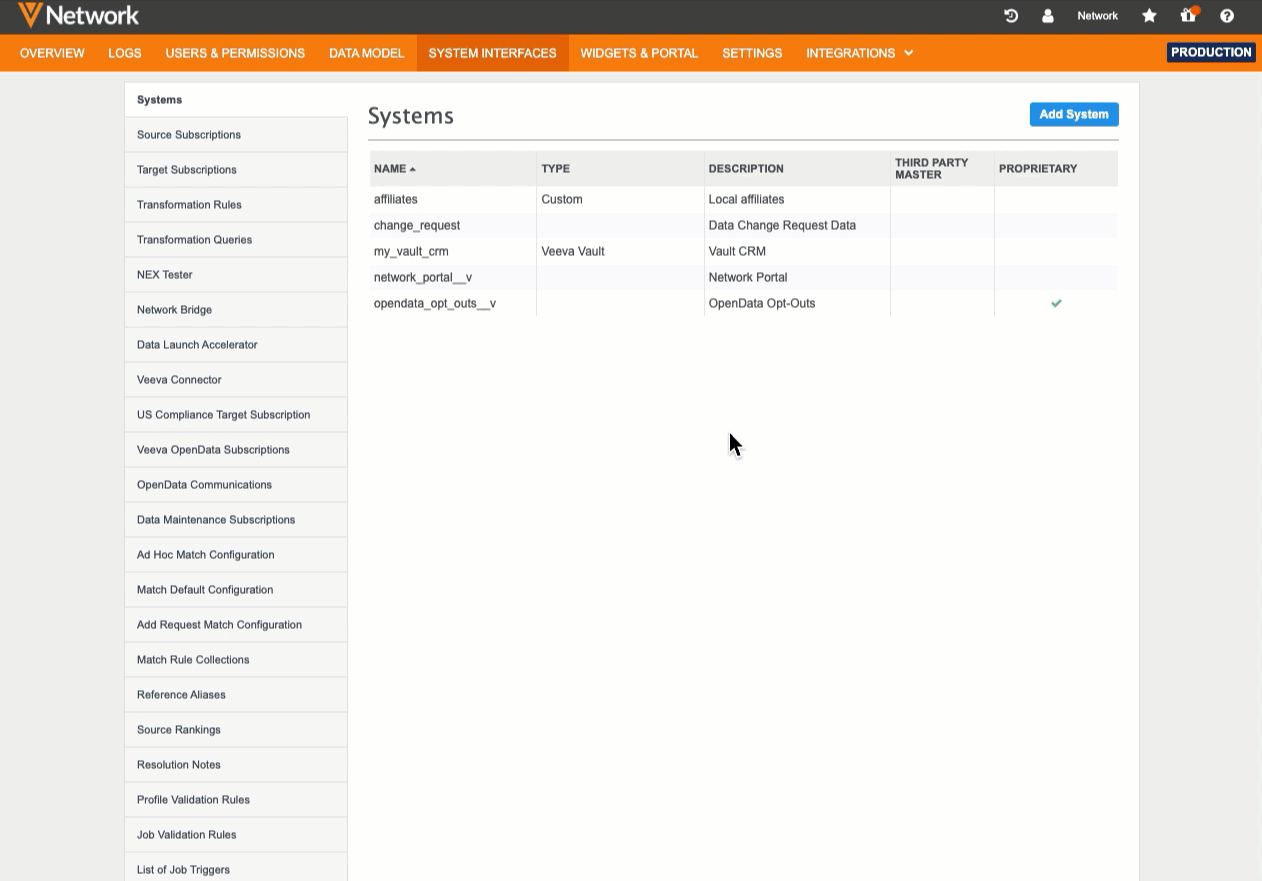
Task: Open the Settings tab
Action: pos(752,53)
